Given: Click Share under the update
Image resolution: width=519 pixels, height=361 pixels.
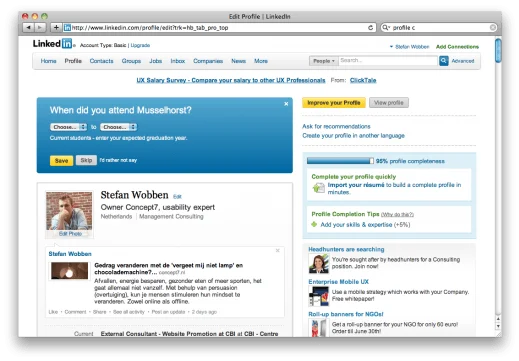Looking at the screenshot, I should click(x=99, y=312).
